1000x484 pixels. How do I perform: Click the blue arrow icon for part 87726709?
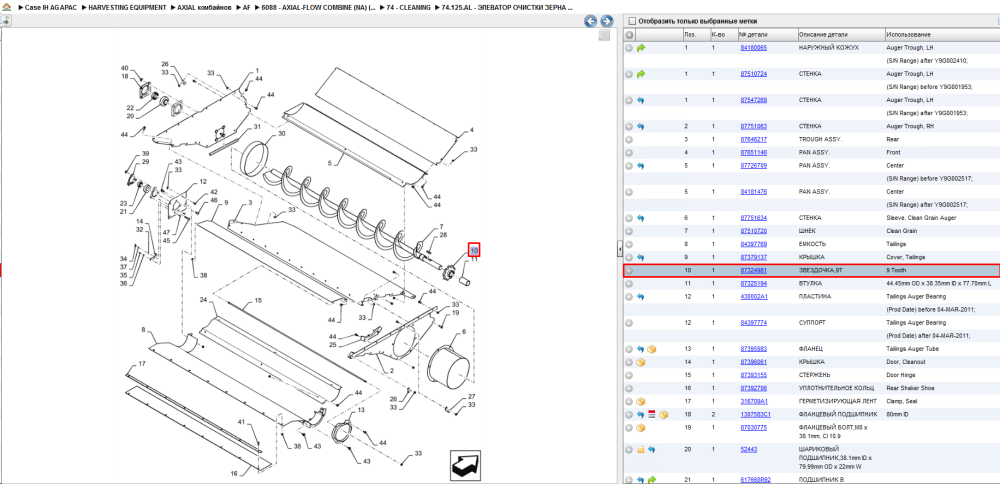click(x=641, y=166)
